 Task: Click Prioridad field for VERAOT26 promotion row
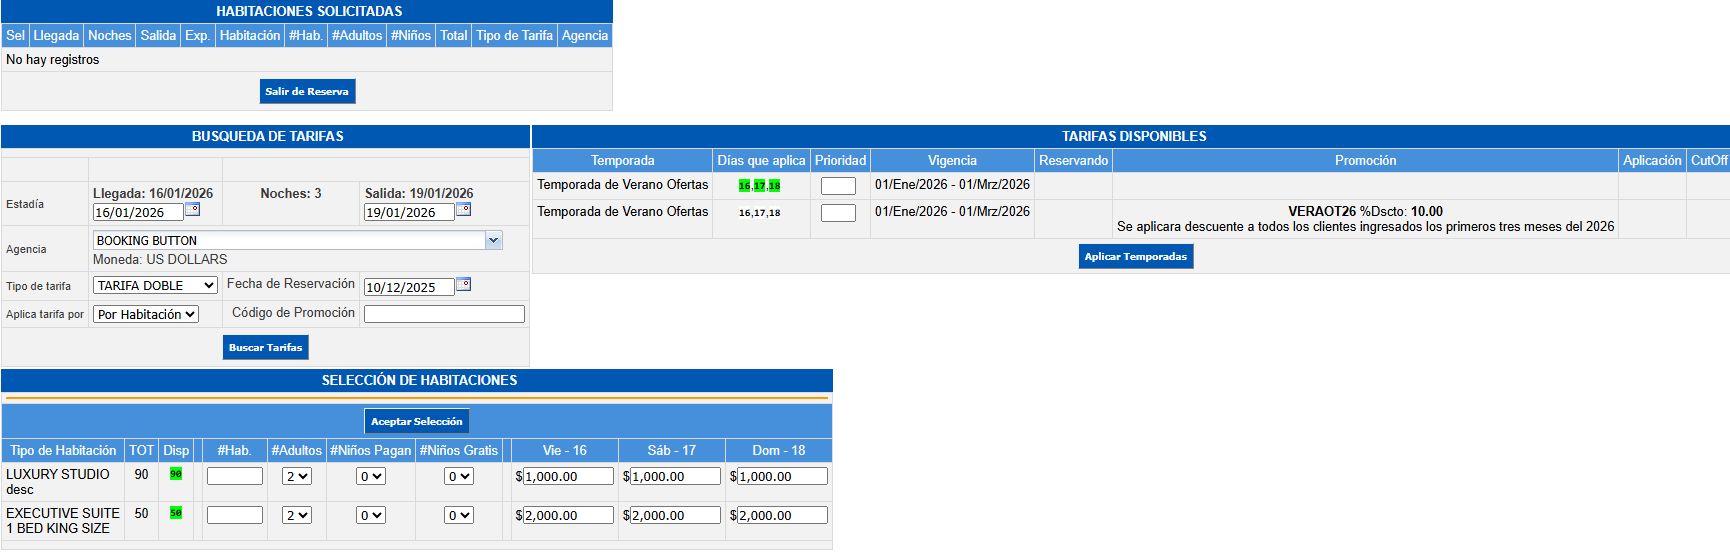pos(838,213)
